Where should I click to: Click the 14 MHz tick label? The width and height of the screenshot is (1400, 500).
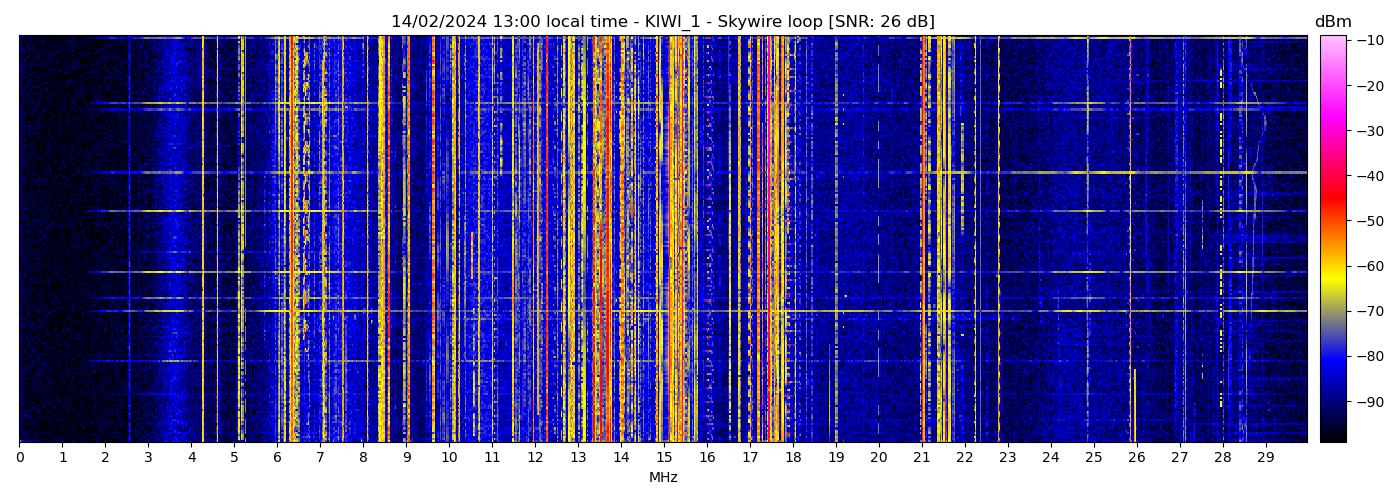pos(621,457)
